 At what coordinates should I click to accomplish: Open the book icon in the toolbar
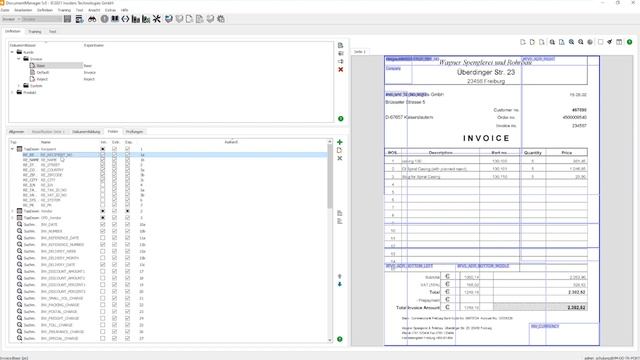[x=115, y=19]
